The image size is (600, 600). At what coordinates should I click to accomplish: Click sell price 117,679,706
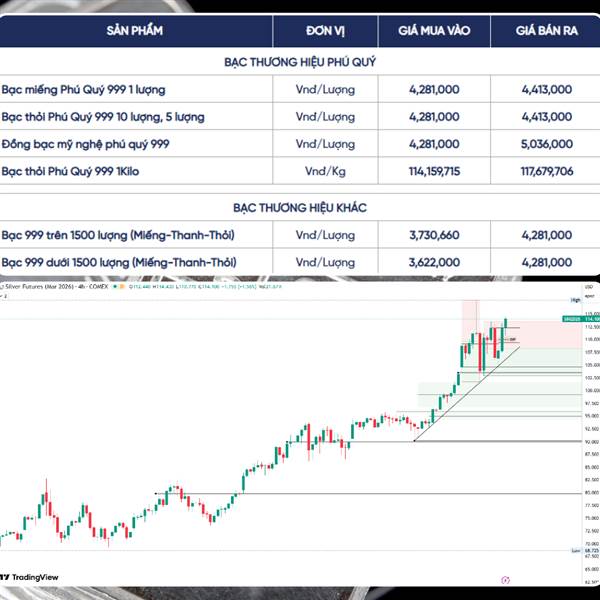pyautogui.click(x=547, y=171)
